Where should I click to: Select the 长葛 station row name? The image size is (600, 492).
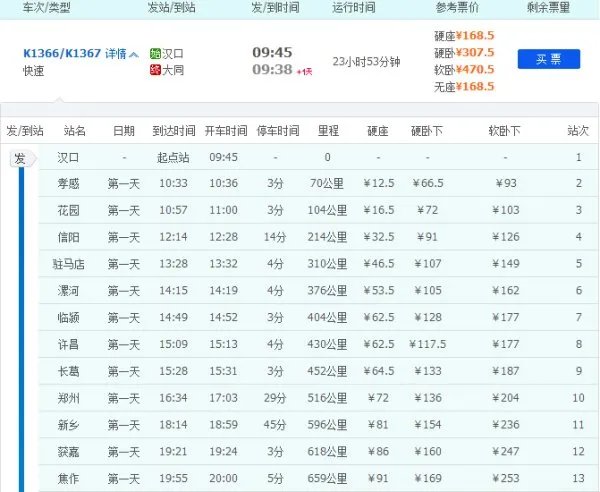click(68, 371)
